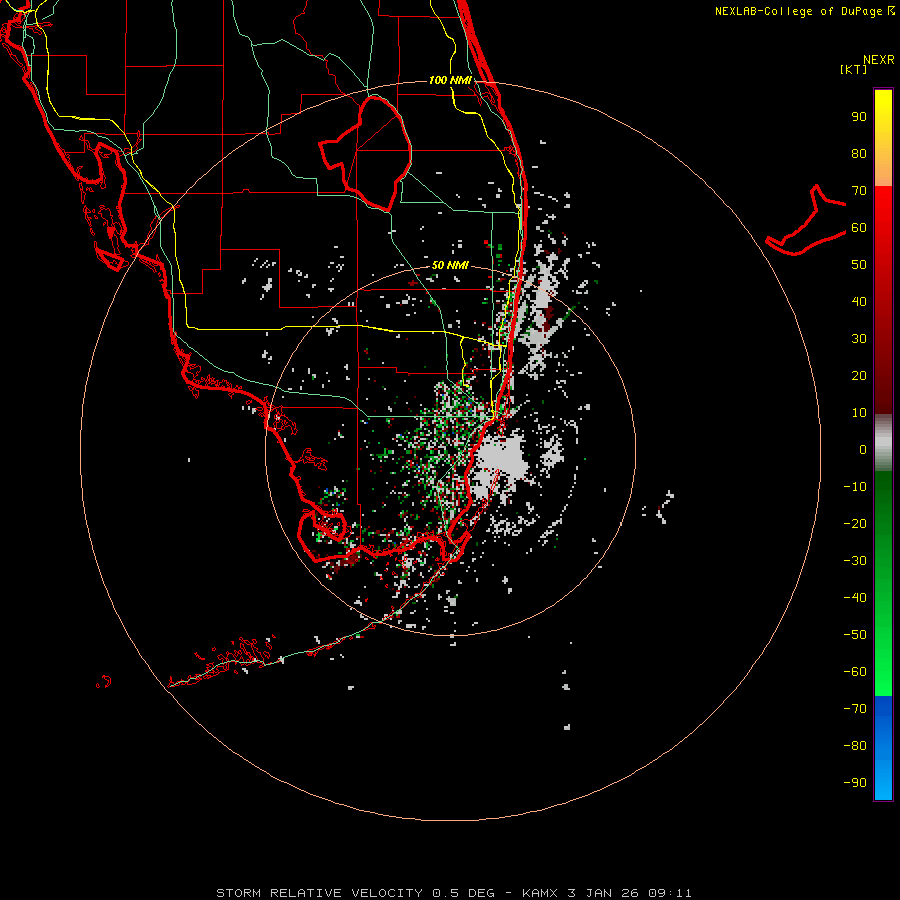Click the -50 value on the velocity scale

[x=855, y=635]
